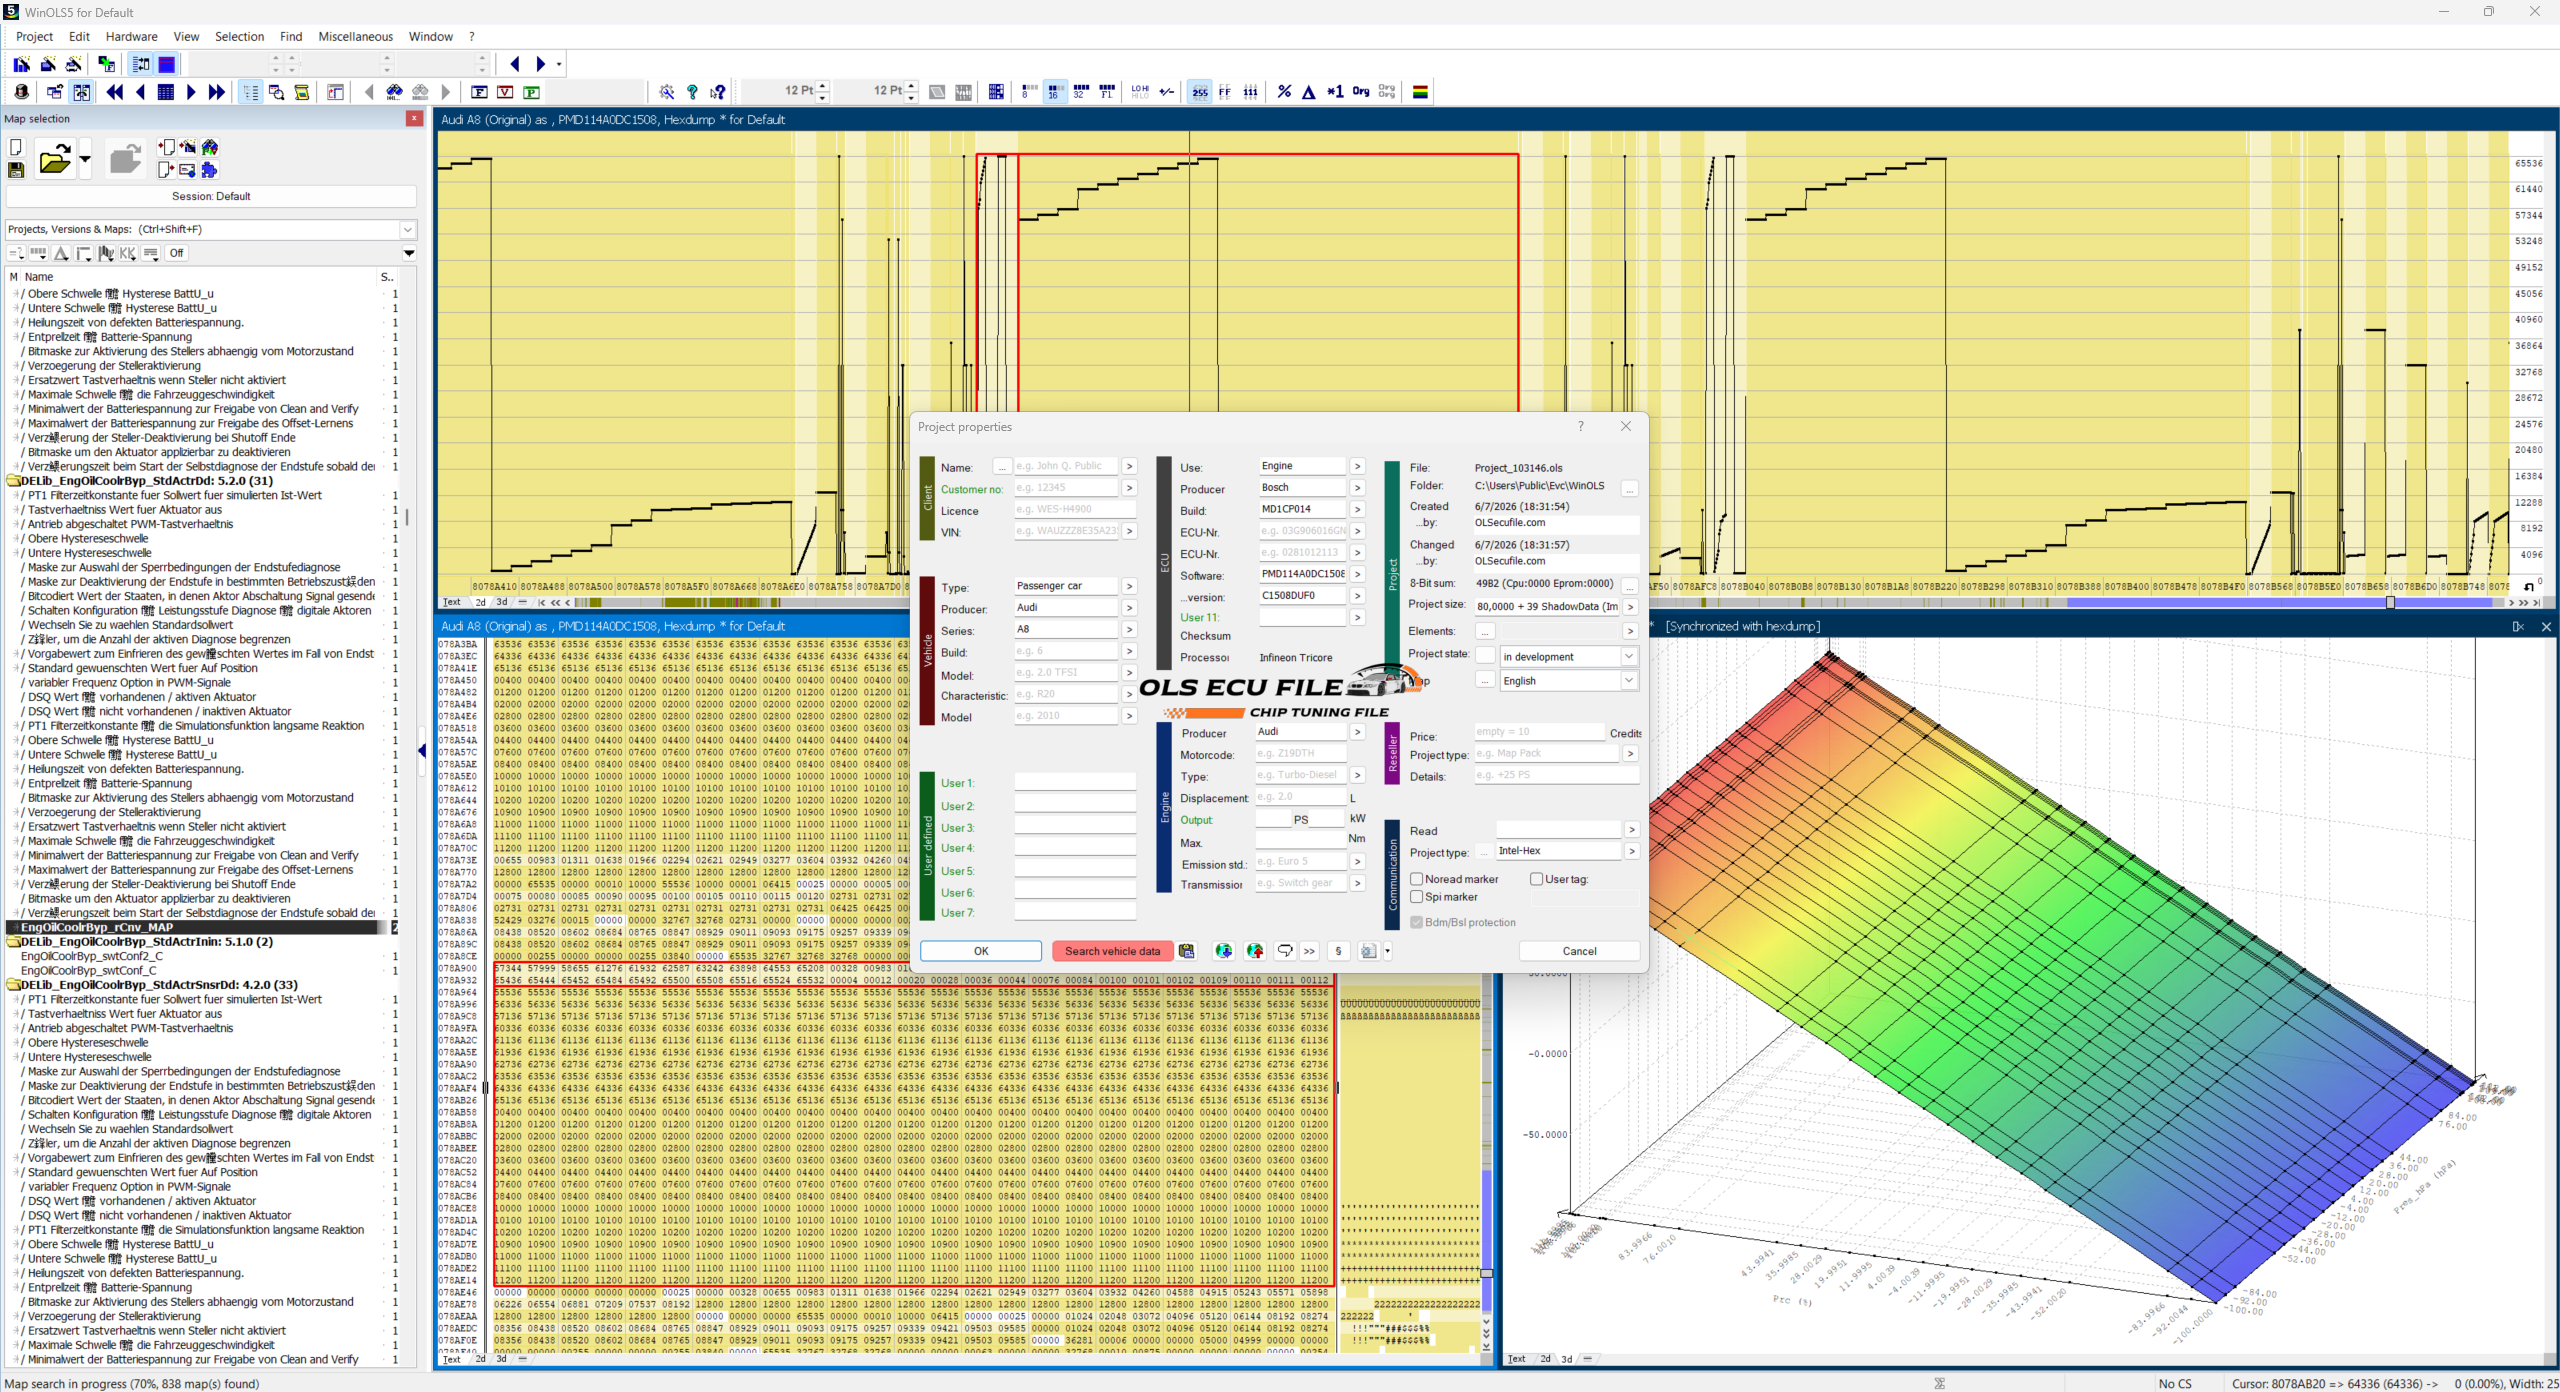Click the blue puzzle piece plugin icon
Screen dimensions: 2560x1392
(209, 170)
